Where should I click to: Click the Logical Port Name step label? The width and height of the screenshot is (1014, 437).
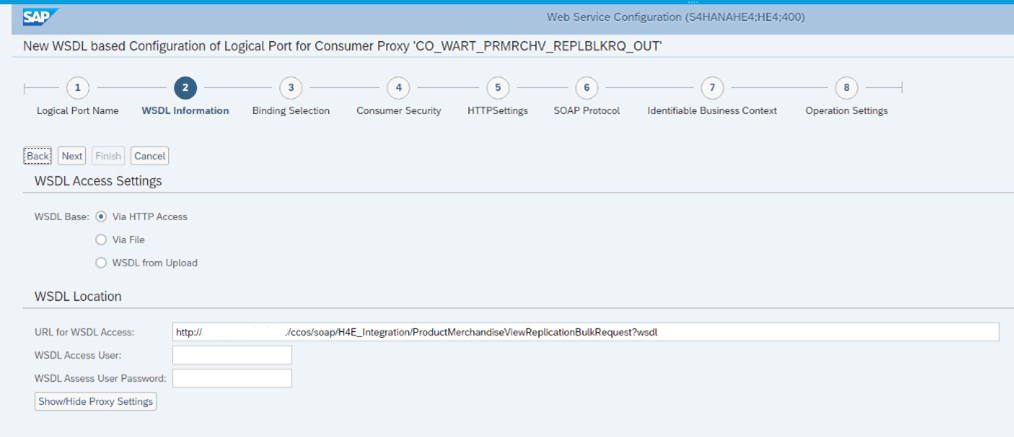click(78, 111)
